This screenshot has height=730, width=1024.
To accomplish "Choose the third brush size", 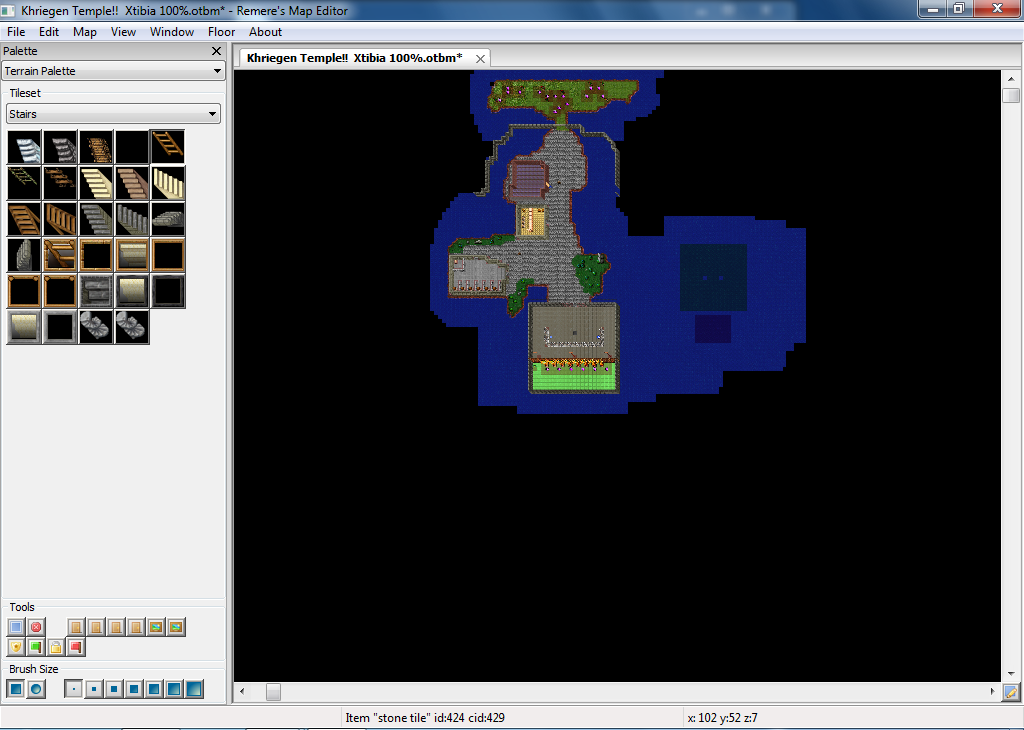I will click(x=114, y=689).
